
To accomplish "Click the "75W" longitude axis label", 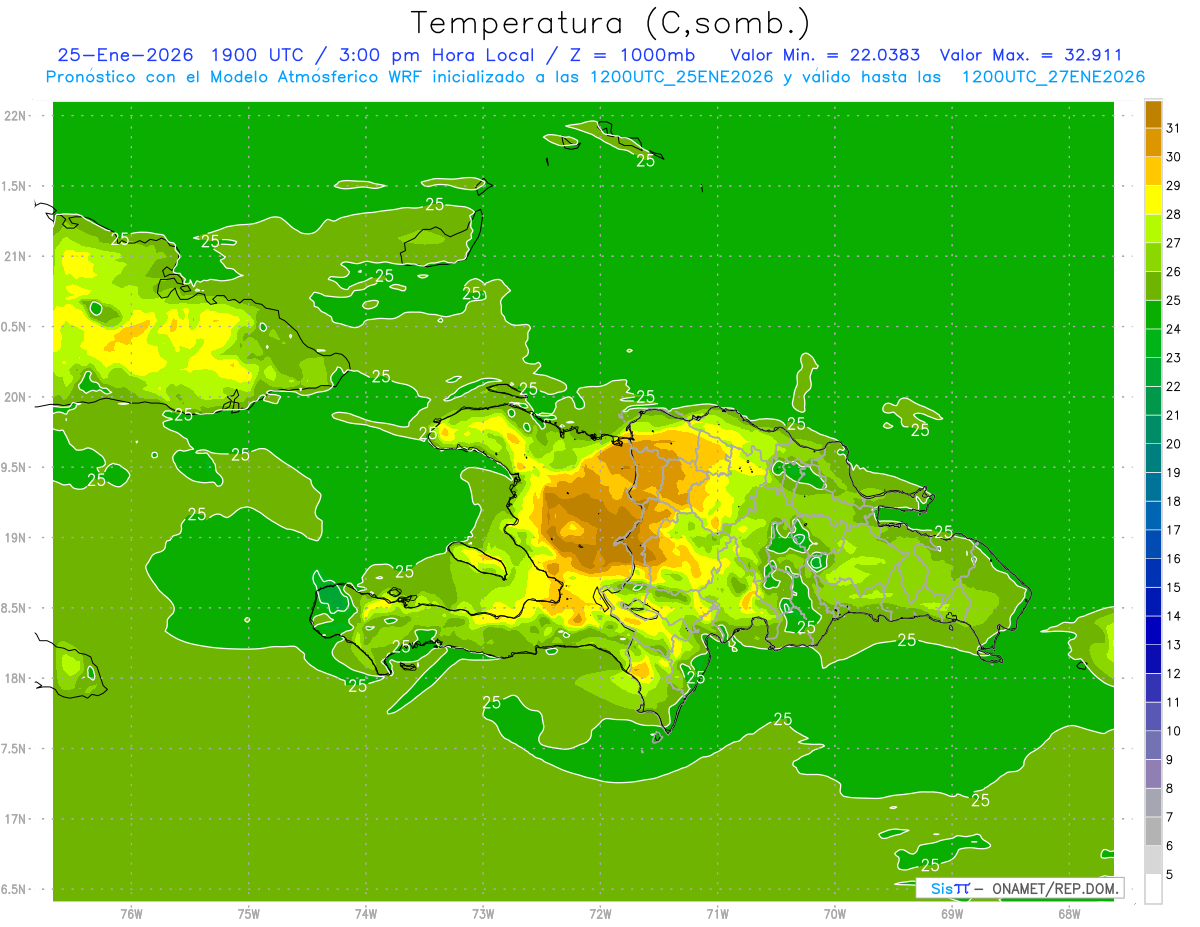I will coord(249,914).
